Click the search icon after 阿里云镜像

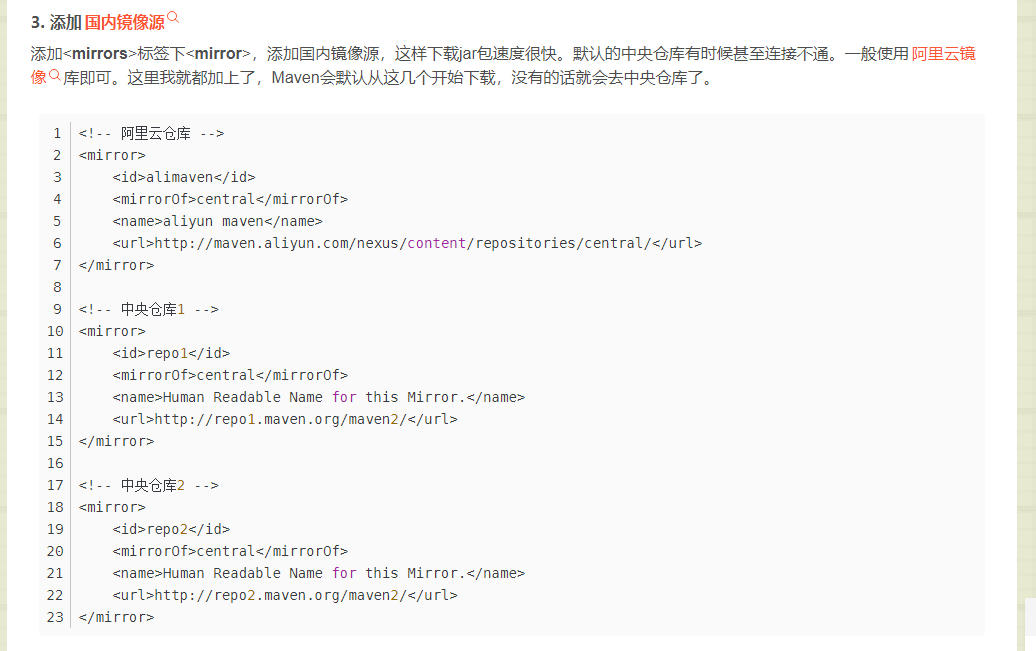(x=55, y=75)
